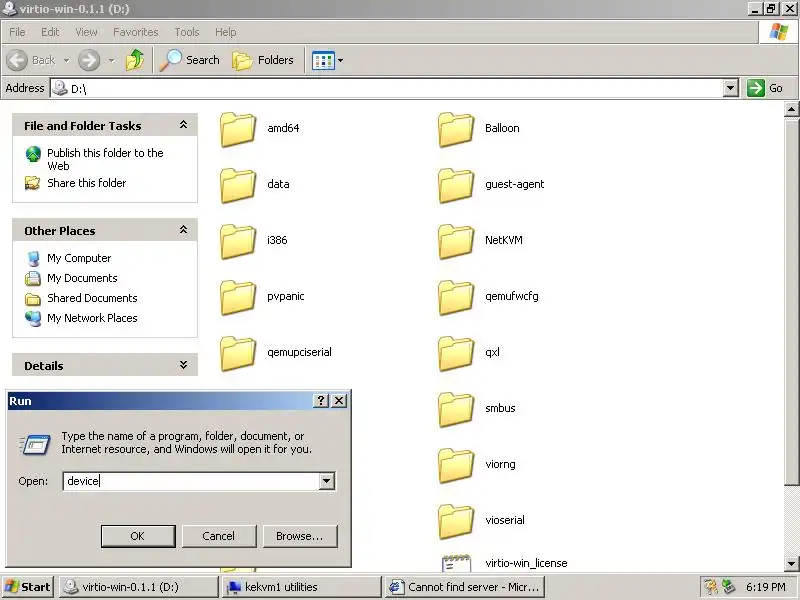Go up one folder level
The image size is (800, 600).
pos(135,60)
